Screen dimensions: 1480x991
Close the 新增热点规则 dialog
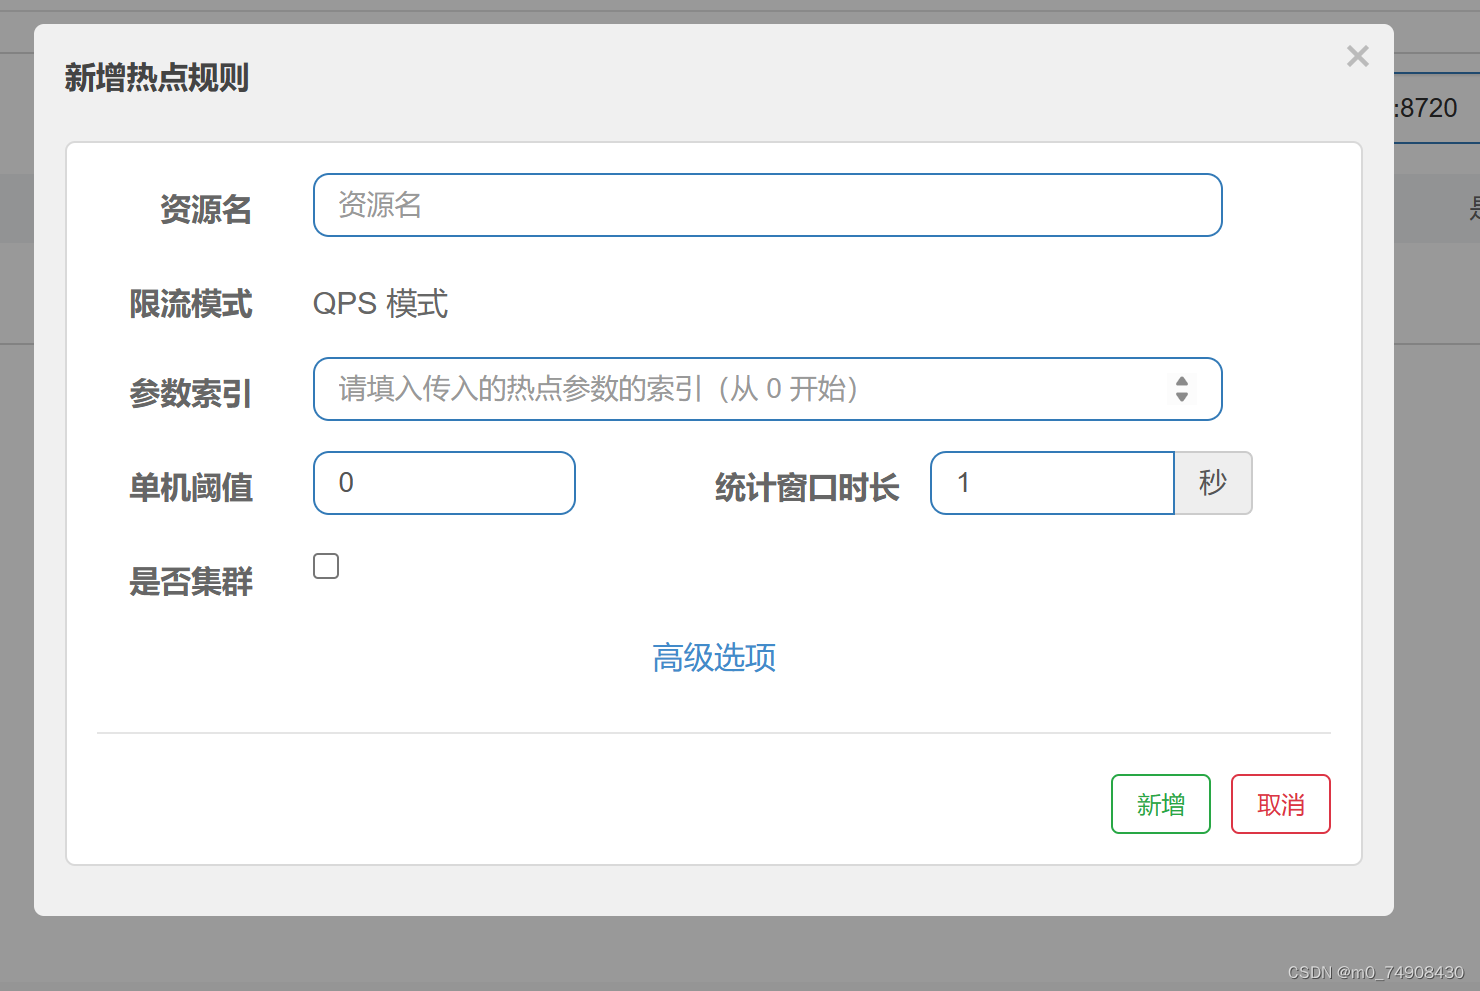1357,56
